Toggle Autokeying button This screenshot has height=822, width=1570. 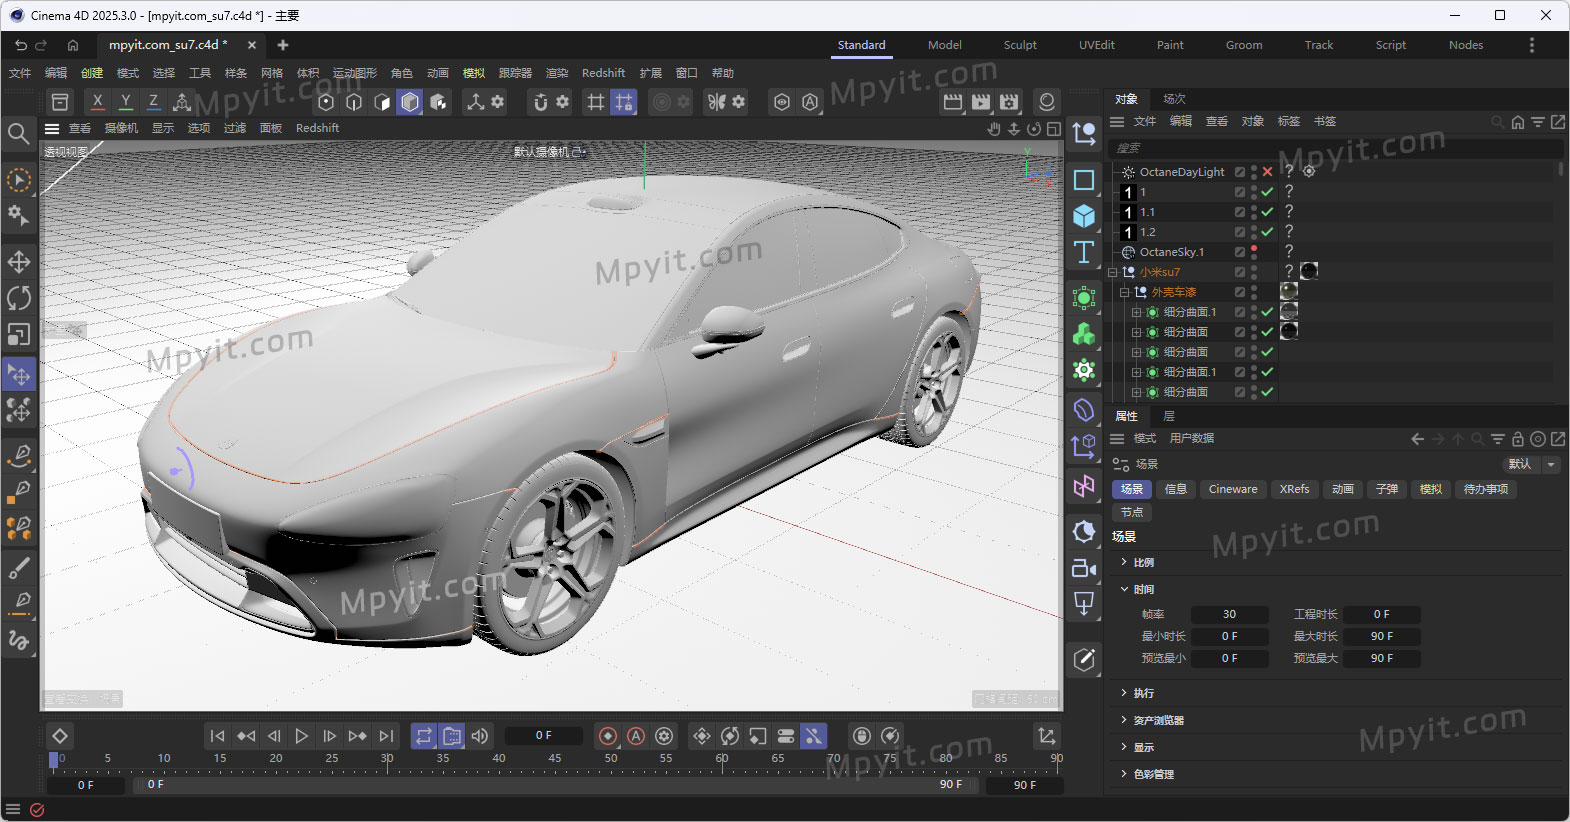click(x=636, y=736)
